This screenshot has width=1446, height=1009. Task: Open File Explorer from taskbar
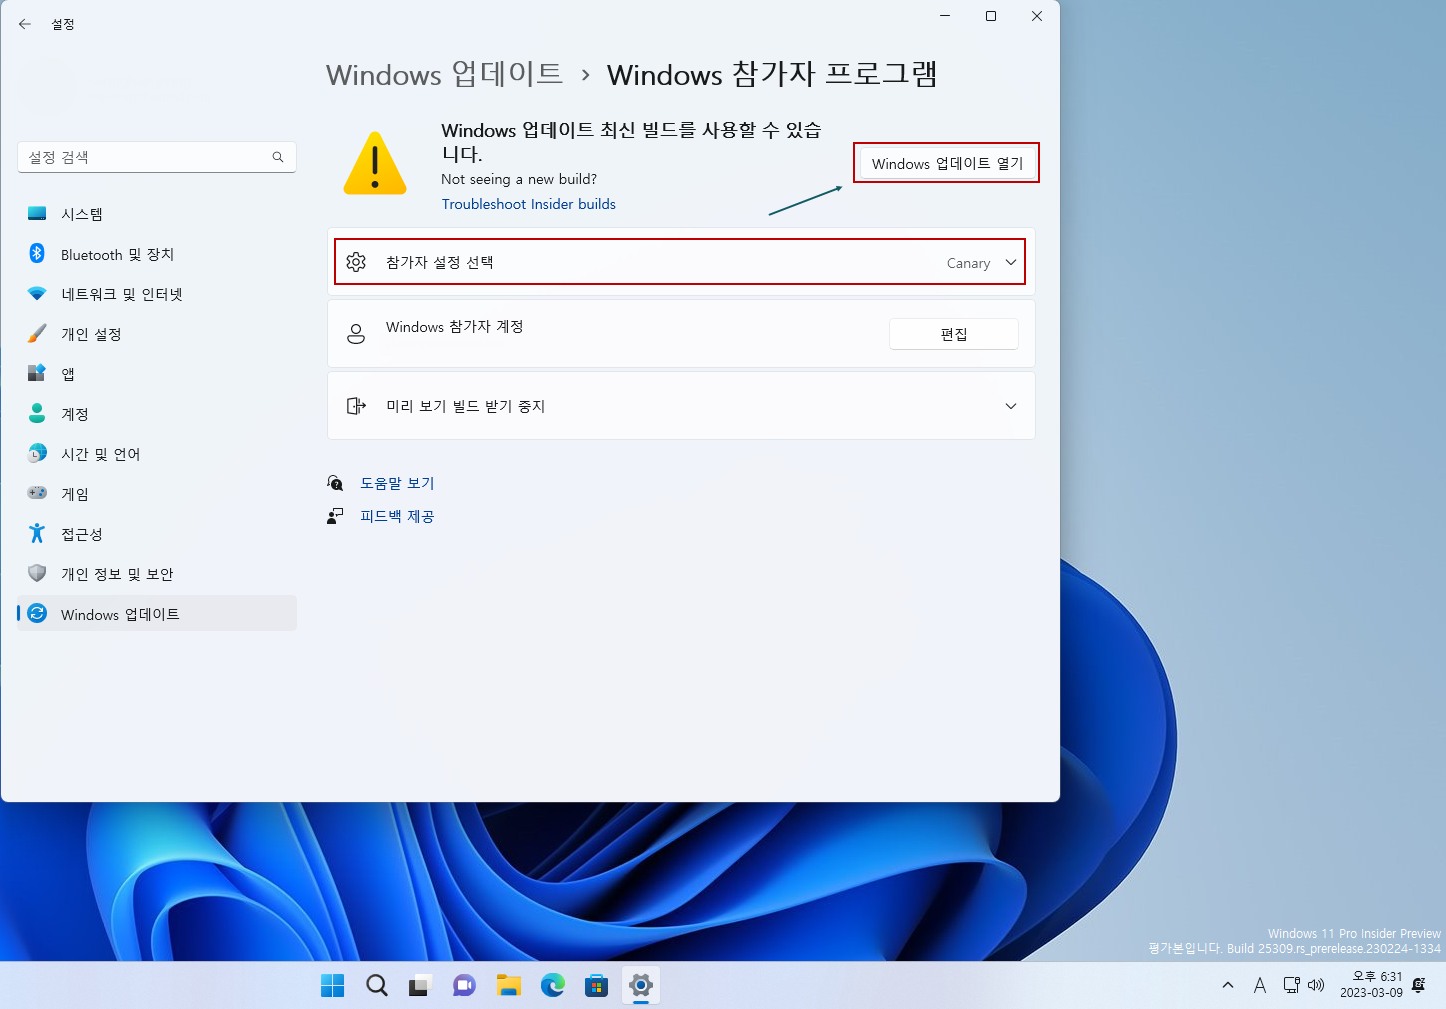click(508, 985)
